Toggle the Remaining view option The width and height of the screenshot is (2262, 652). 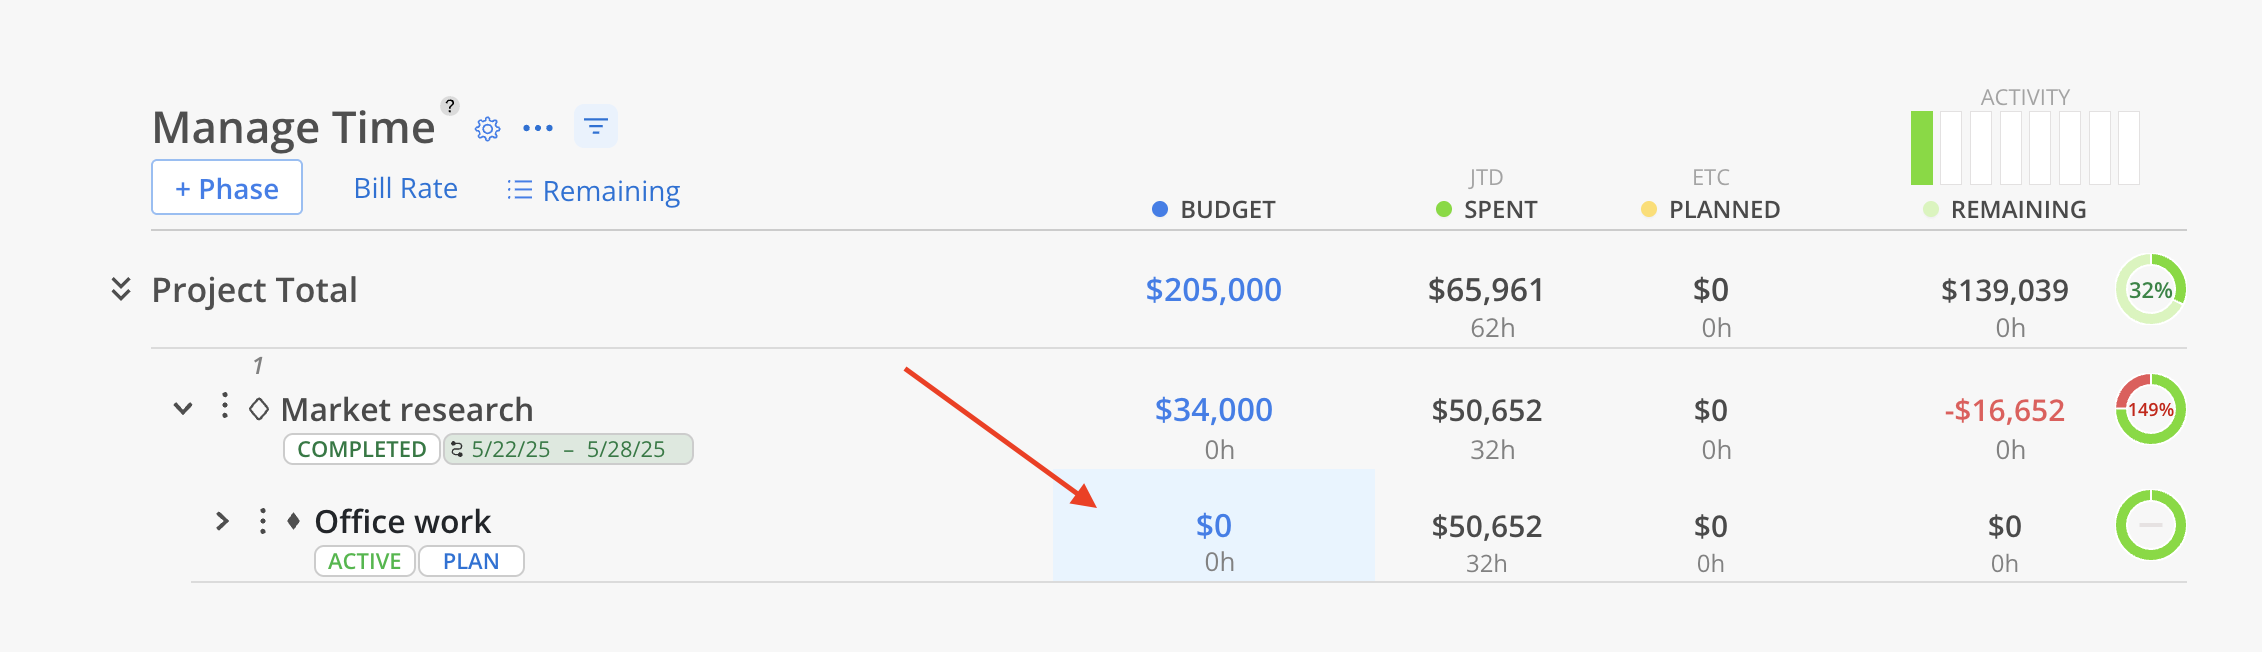(x=594, y=190)
